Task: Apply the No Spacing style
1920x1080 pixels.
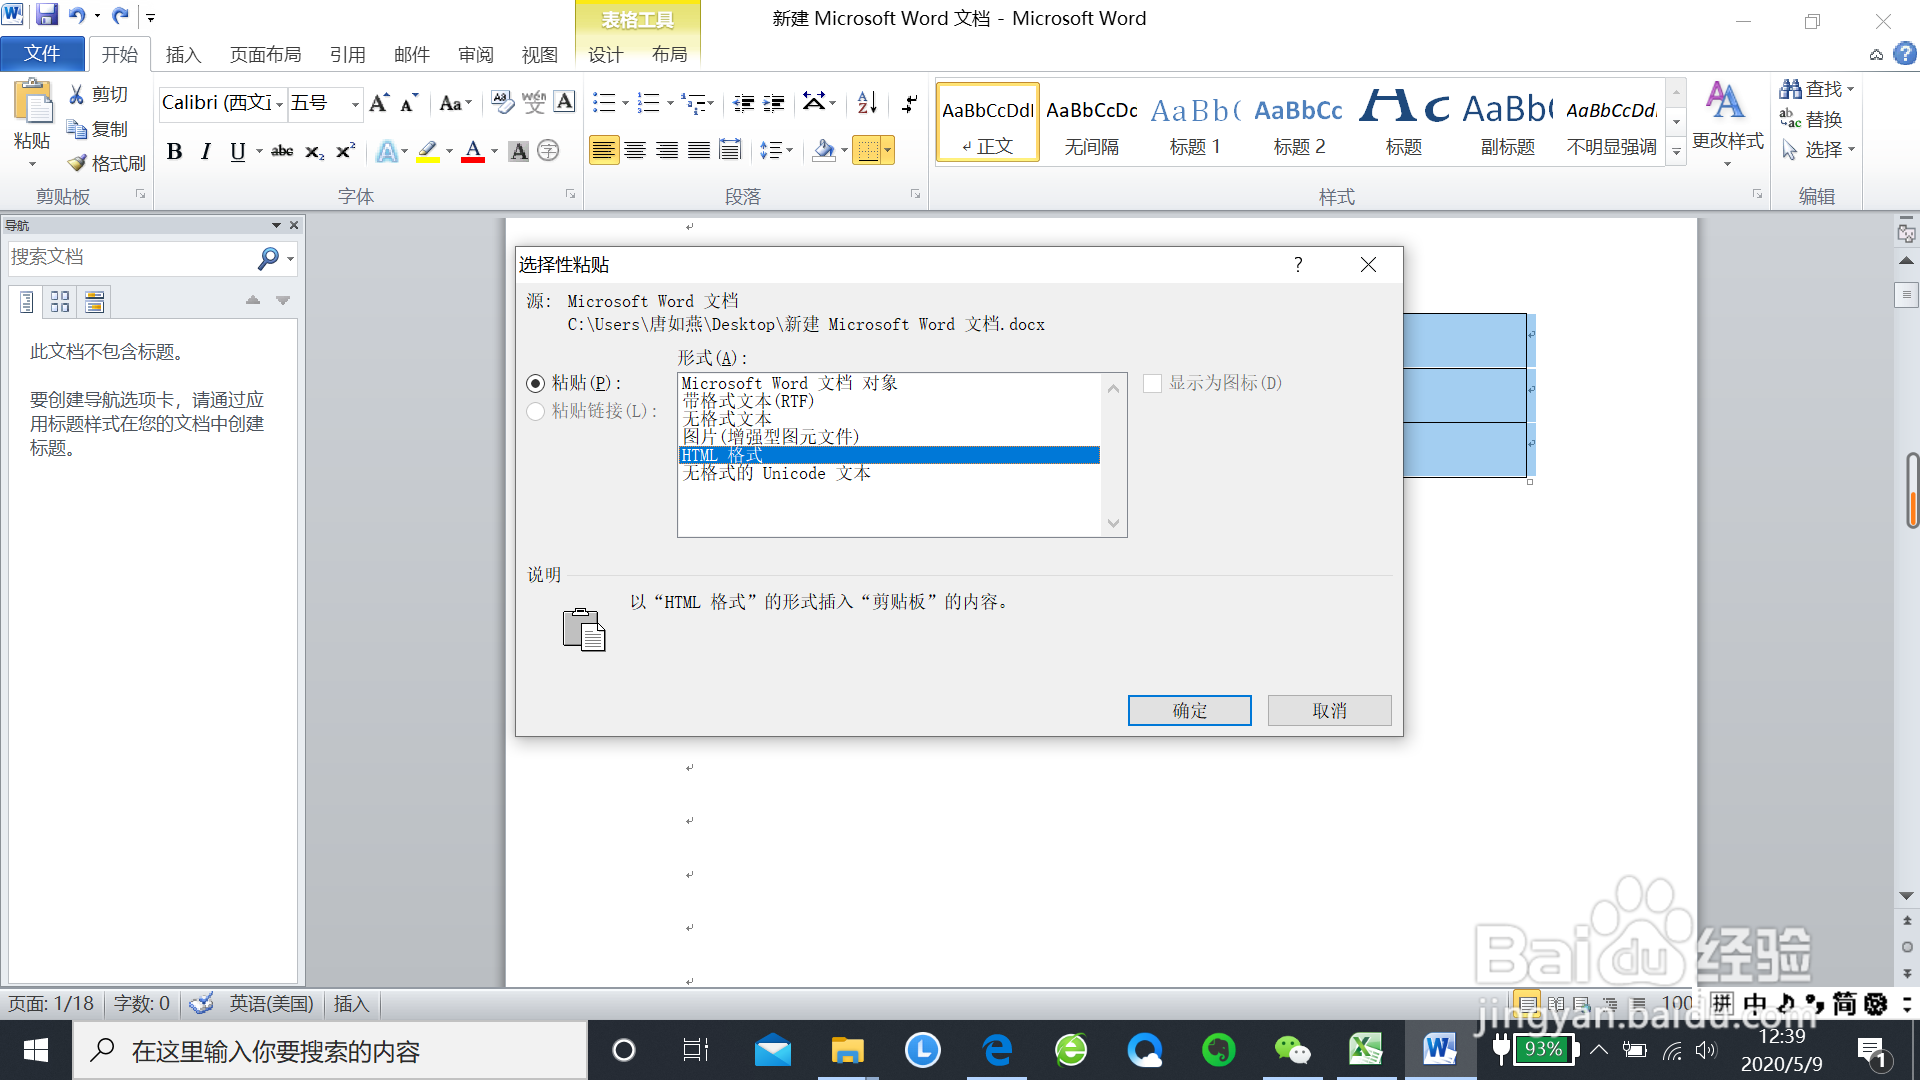Action: click(x=1091, y=122)
